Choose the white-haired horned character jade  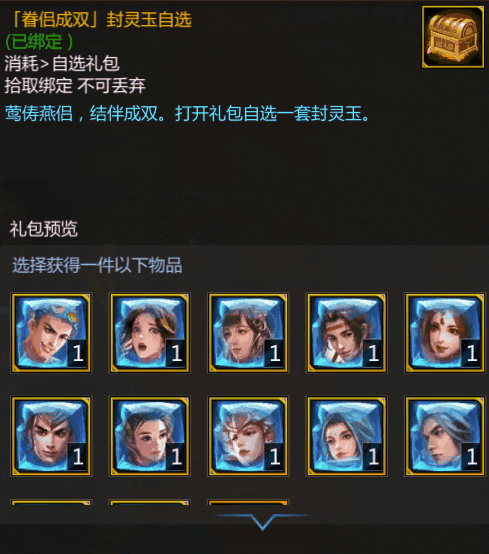pyautogui.click(x=248, y=436)
